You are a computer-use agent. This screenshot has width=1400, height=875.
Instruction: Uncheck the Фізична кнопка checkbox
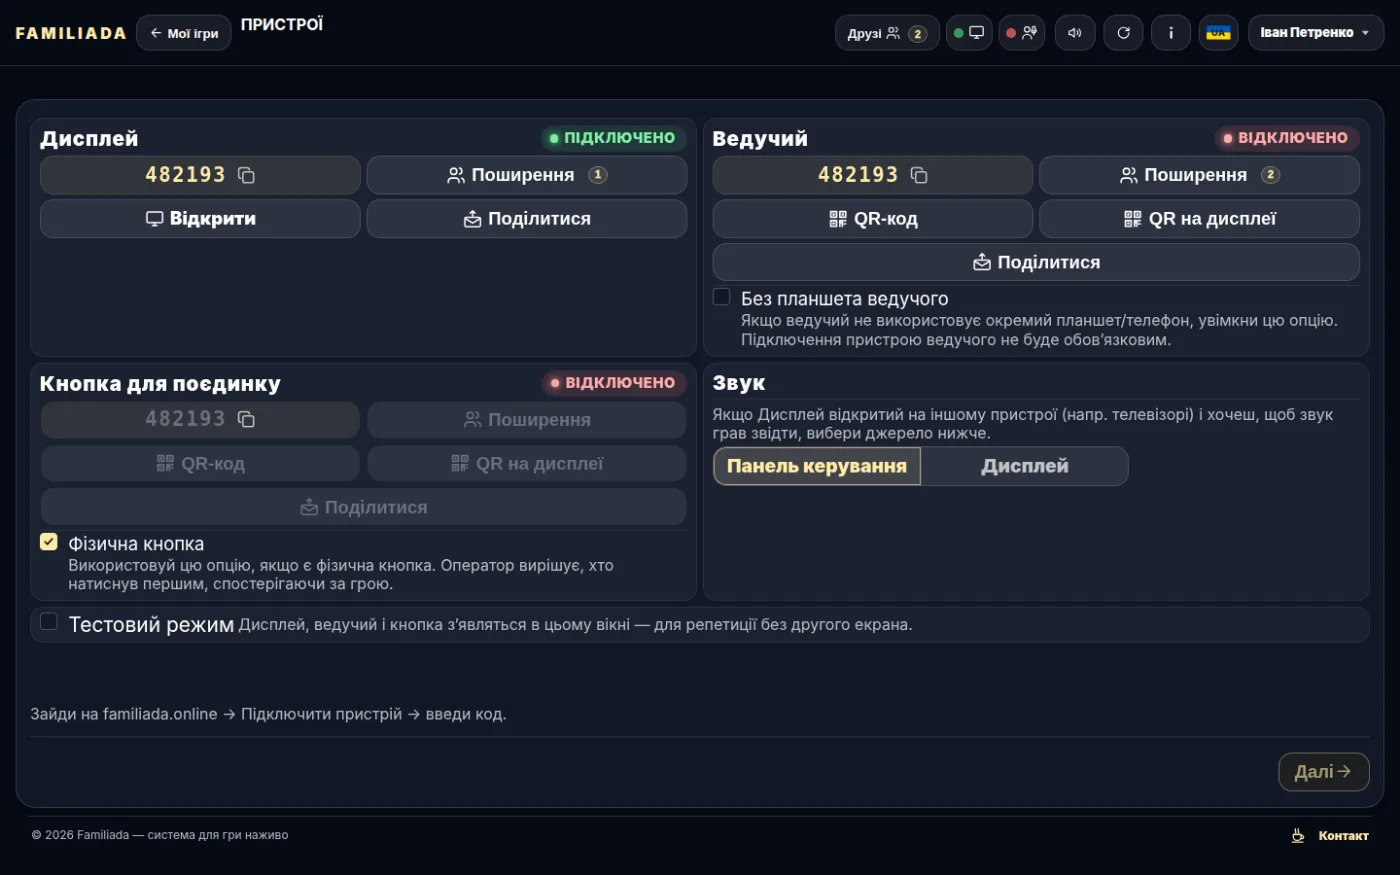click(48, 542)
